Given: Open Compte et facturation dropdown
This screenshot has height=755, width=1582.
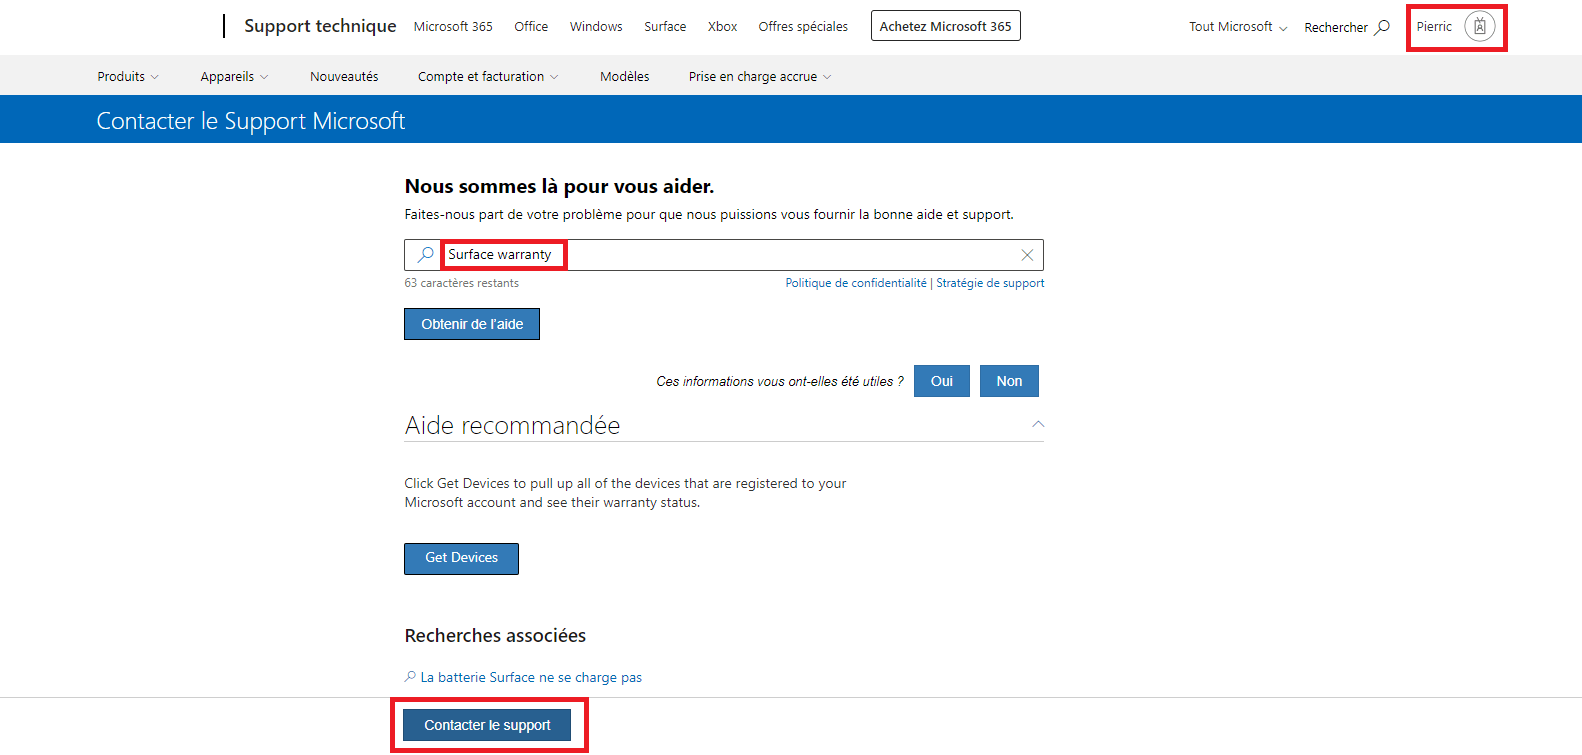Looking at the screenshot, I should pyautogui.click(x=488, y=77).
